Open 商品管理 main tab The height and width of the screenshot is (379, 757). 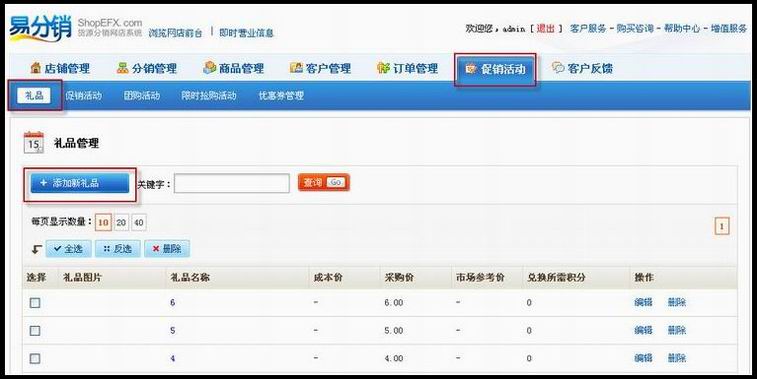click(x=234, y=68)
